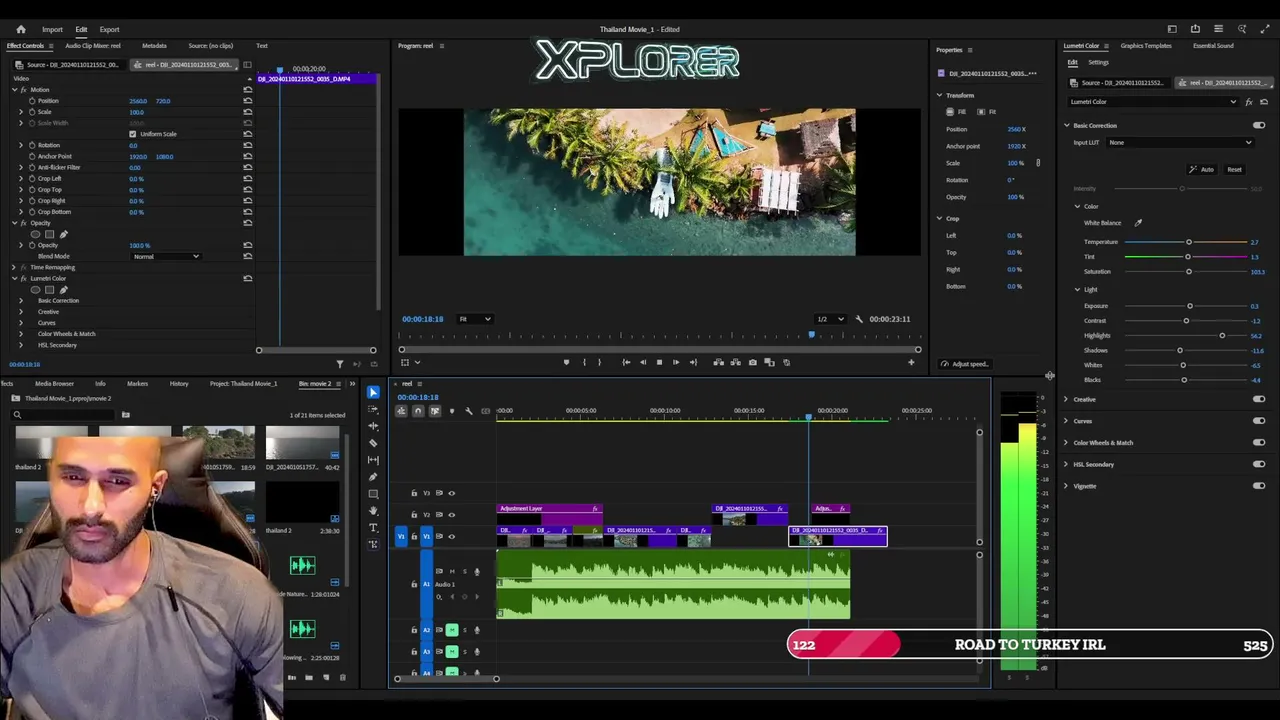The width and height of the screenshot is (1280, 720).
Task: Stop playback in the Program monitor
Action: [659, 362]
